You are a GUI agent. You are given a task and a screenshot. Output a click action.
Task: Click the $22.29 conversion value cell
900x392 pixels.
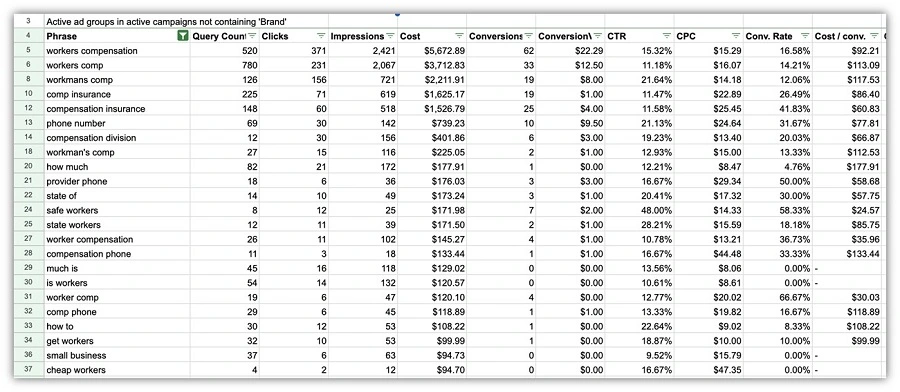(x=570, y=51)
